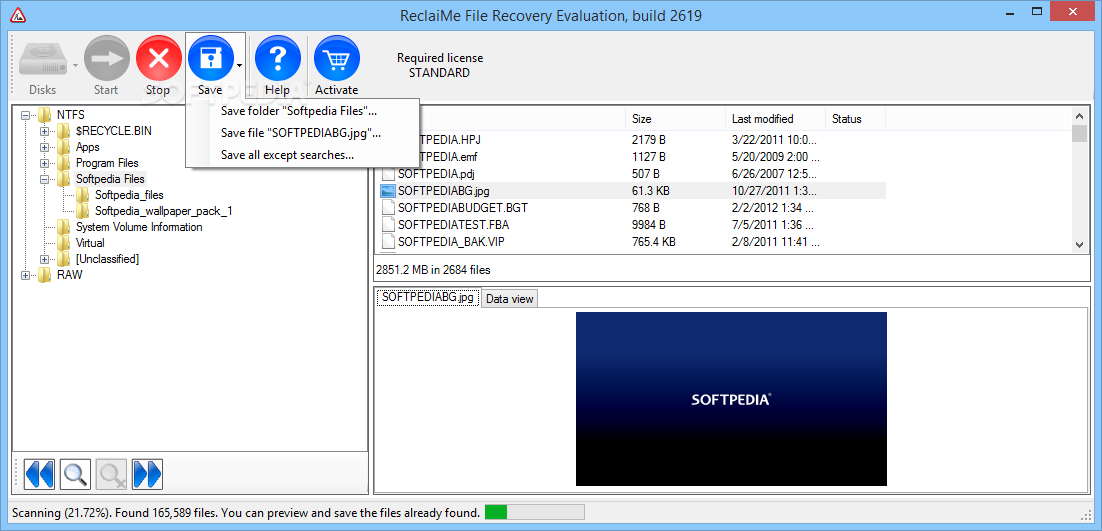
Task: Sort by the Last modified column header
Action: click(x=776, y=119)
